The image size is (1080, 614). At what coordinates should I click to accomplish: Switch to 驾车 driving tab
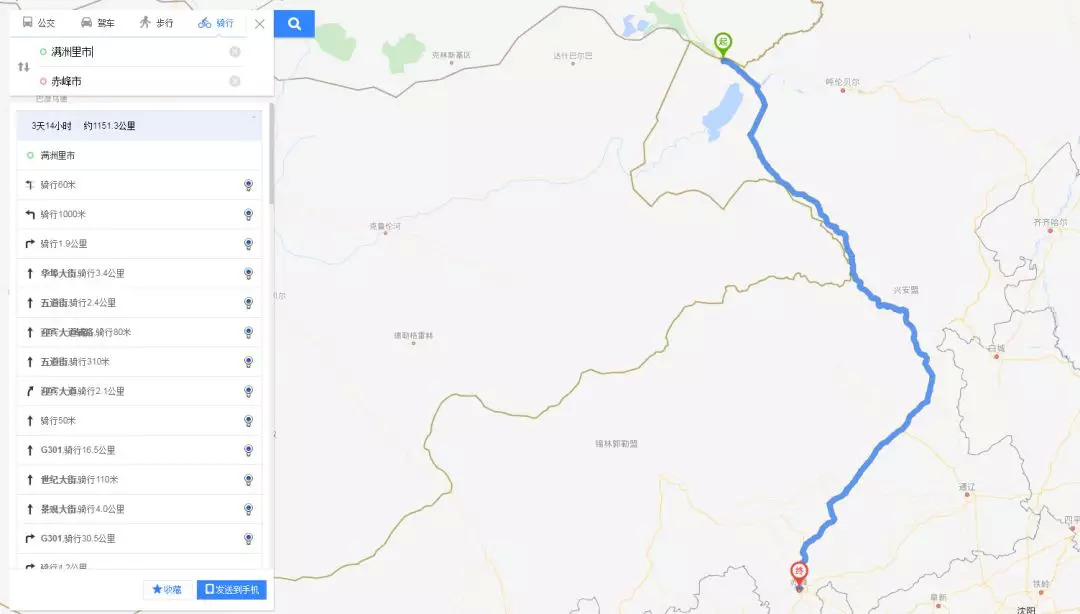click(98, 23)
